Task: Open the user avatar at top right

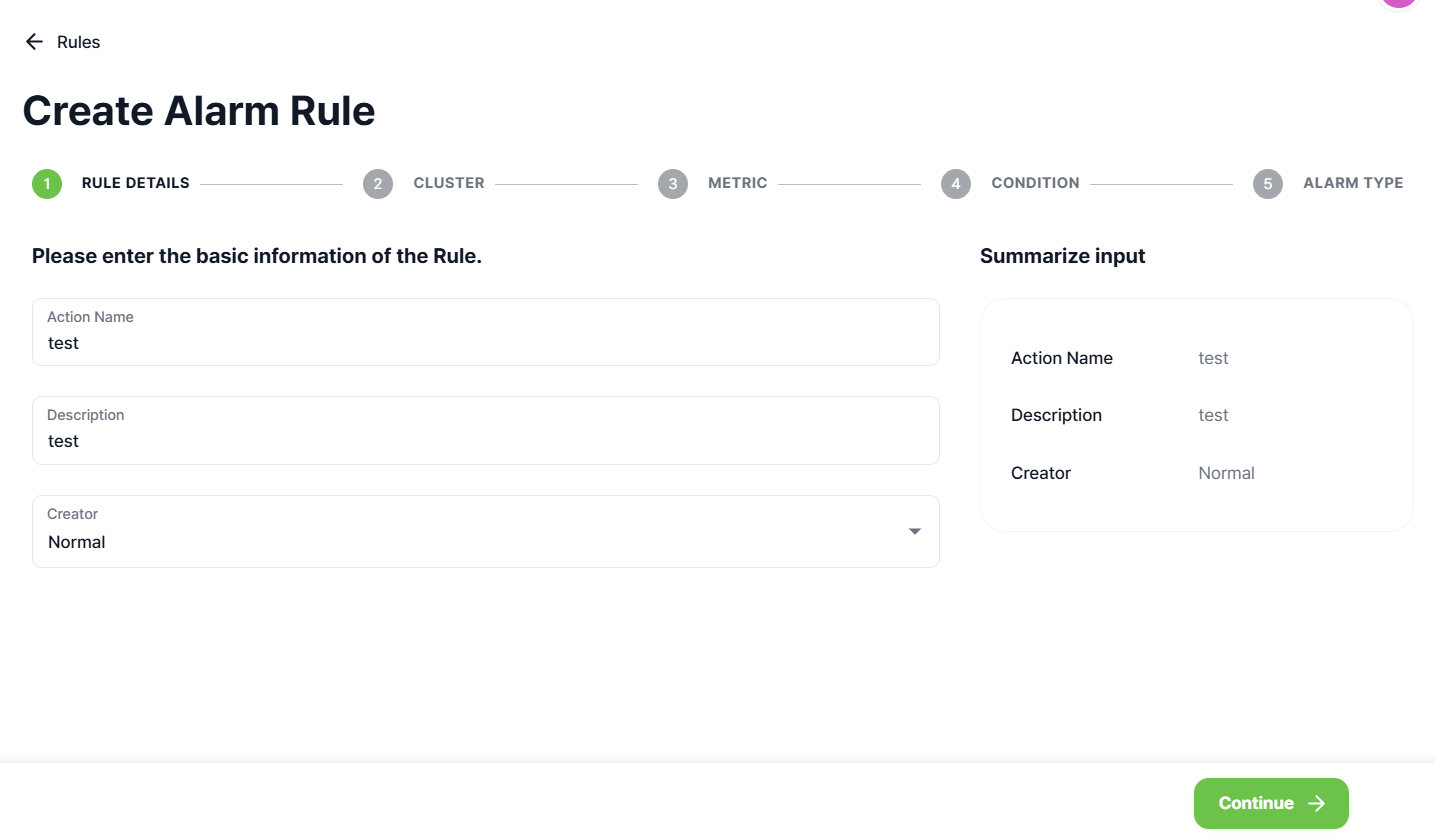Action: click(1400, 3)
